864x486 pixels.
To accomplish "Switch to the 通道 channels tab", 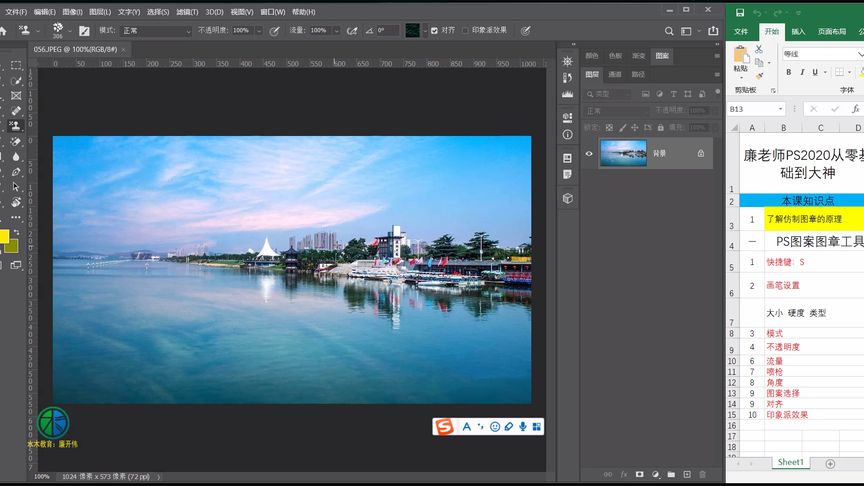I will (615, 74).
